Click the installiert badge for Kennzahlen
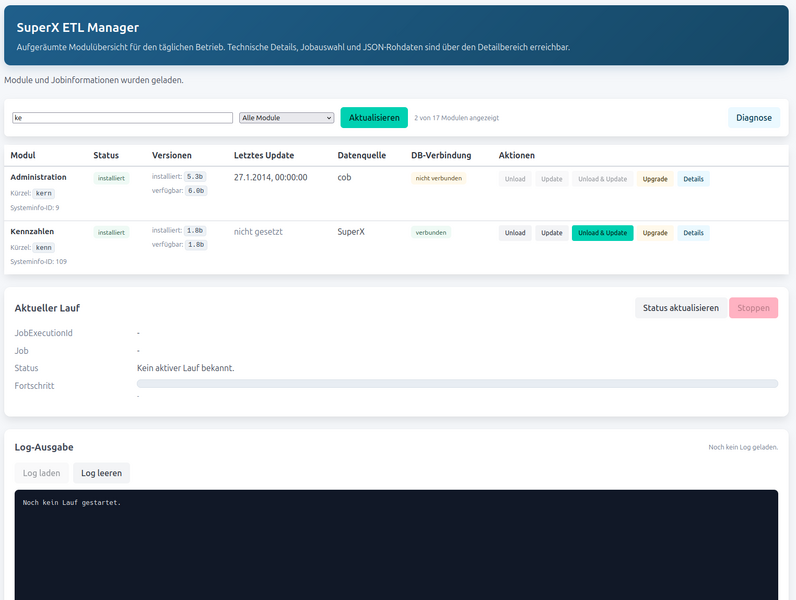796x600 pixels. pos(111,232)
